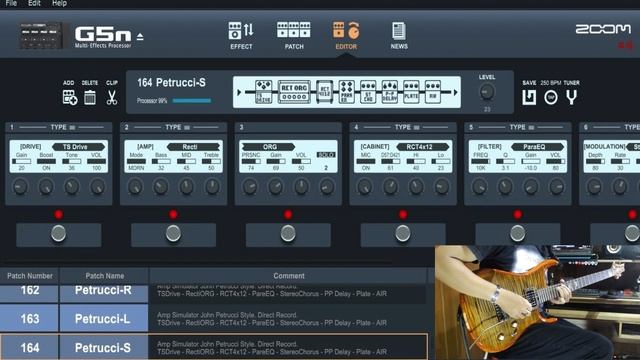The height and width of the screenshot is (360, 640).
Task: Open TYPE selector for slot 5
Action: click(521, 127)
